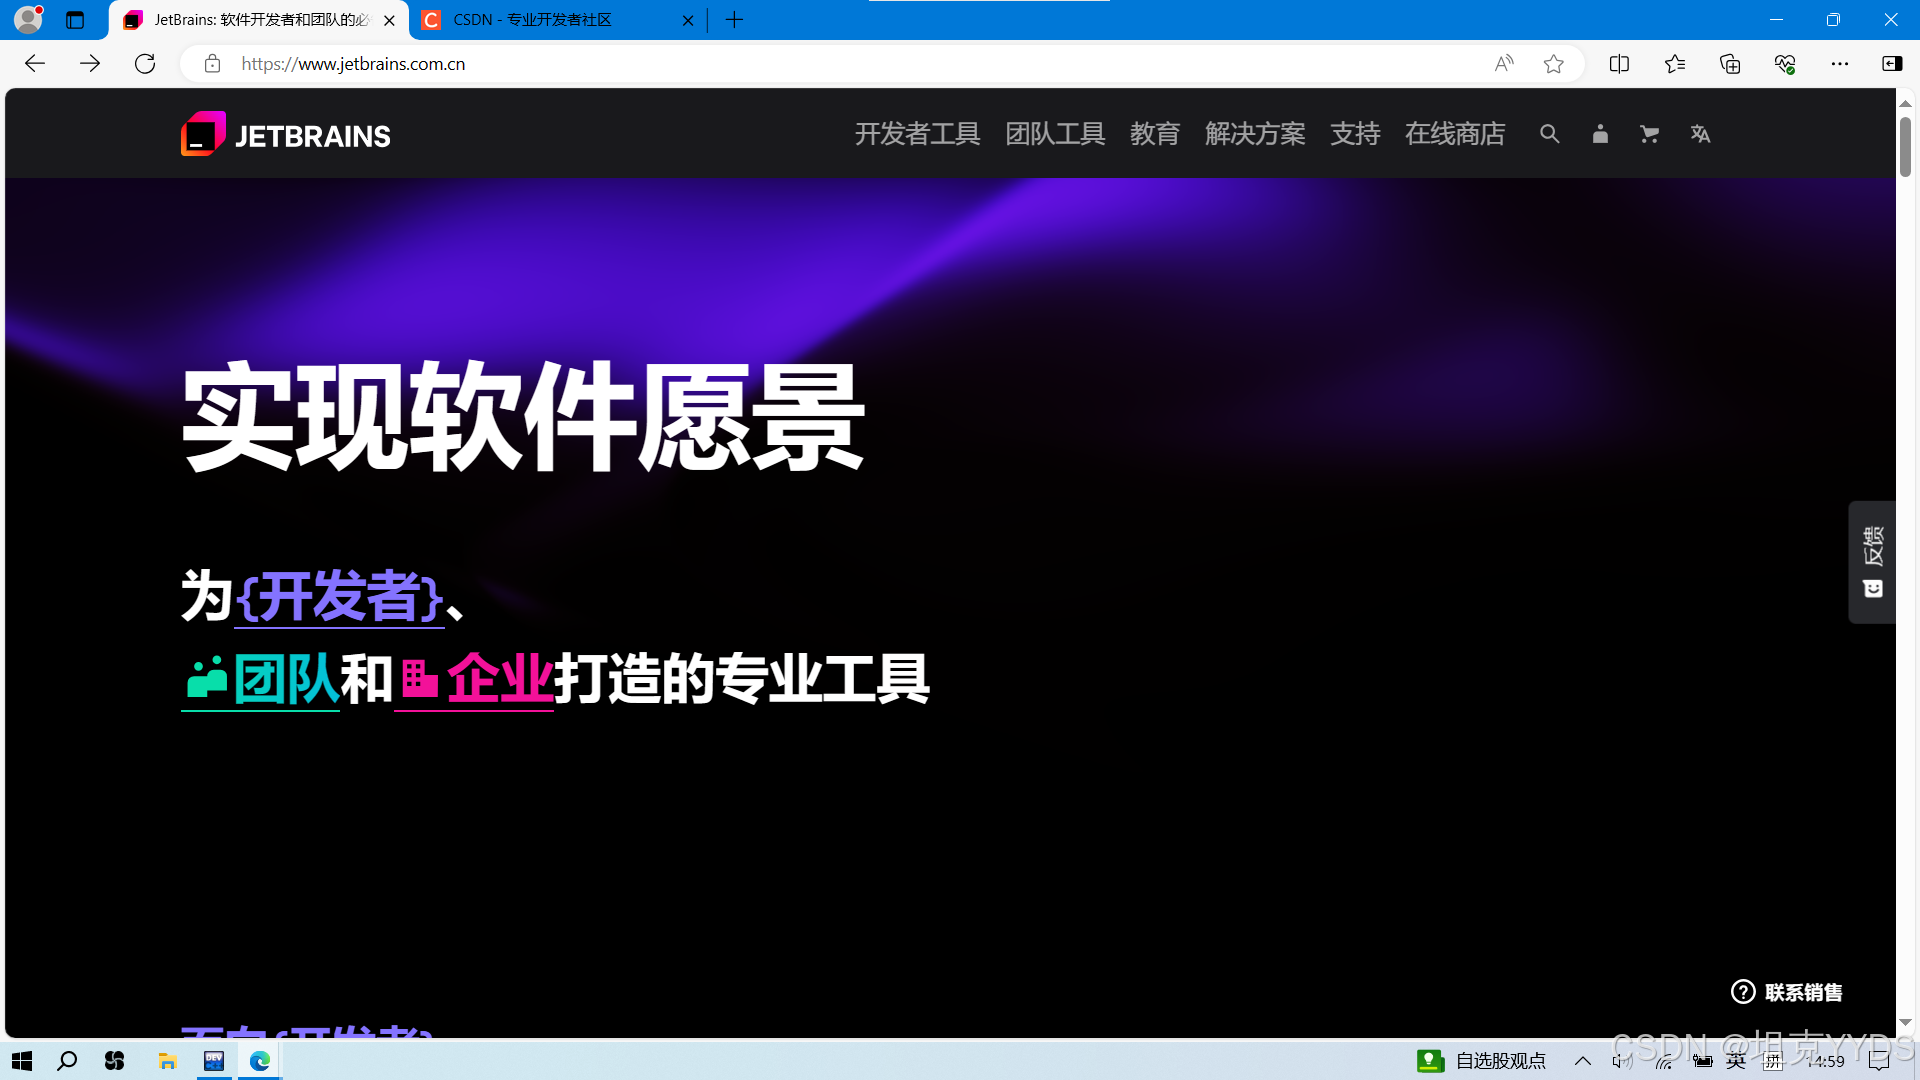Open the 开发者工具 menu
Screen dimensions: 1920x1080
point(917,134)
